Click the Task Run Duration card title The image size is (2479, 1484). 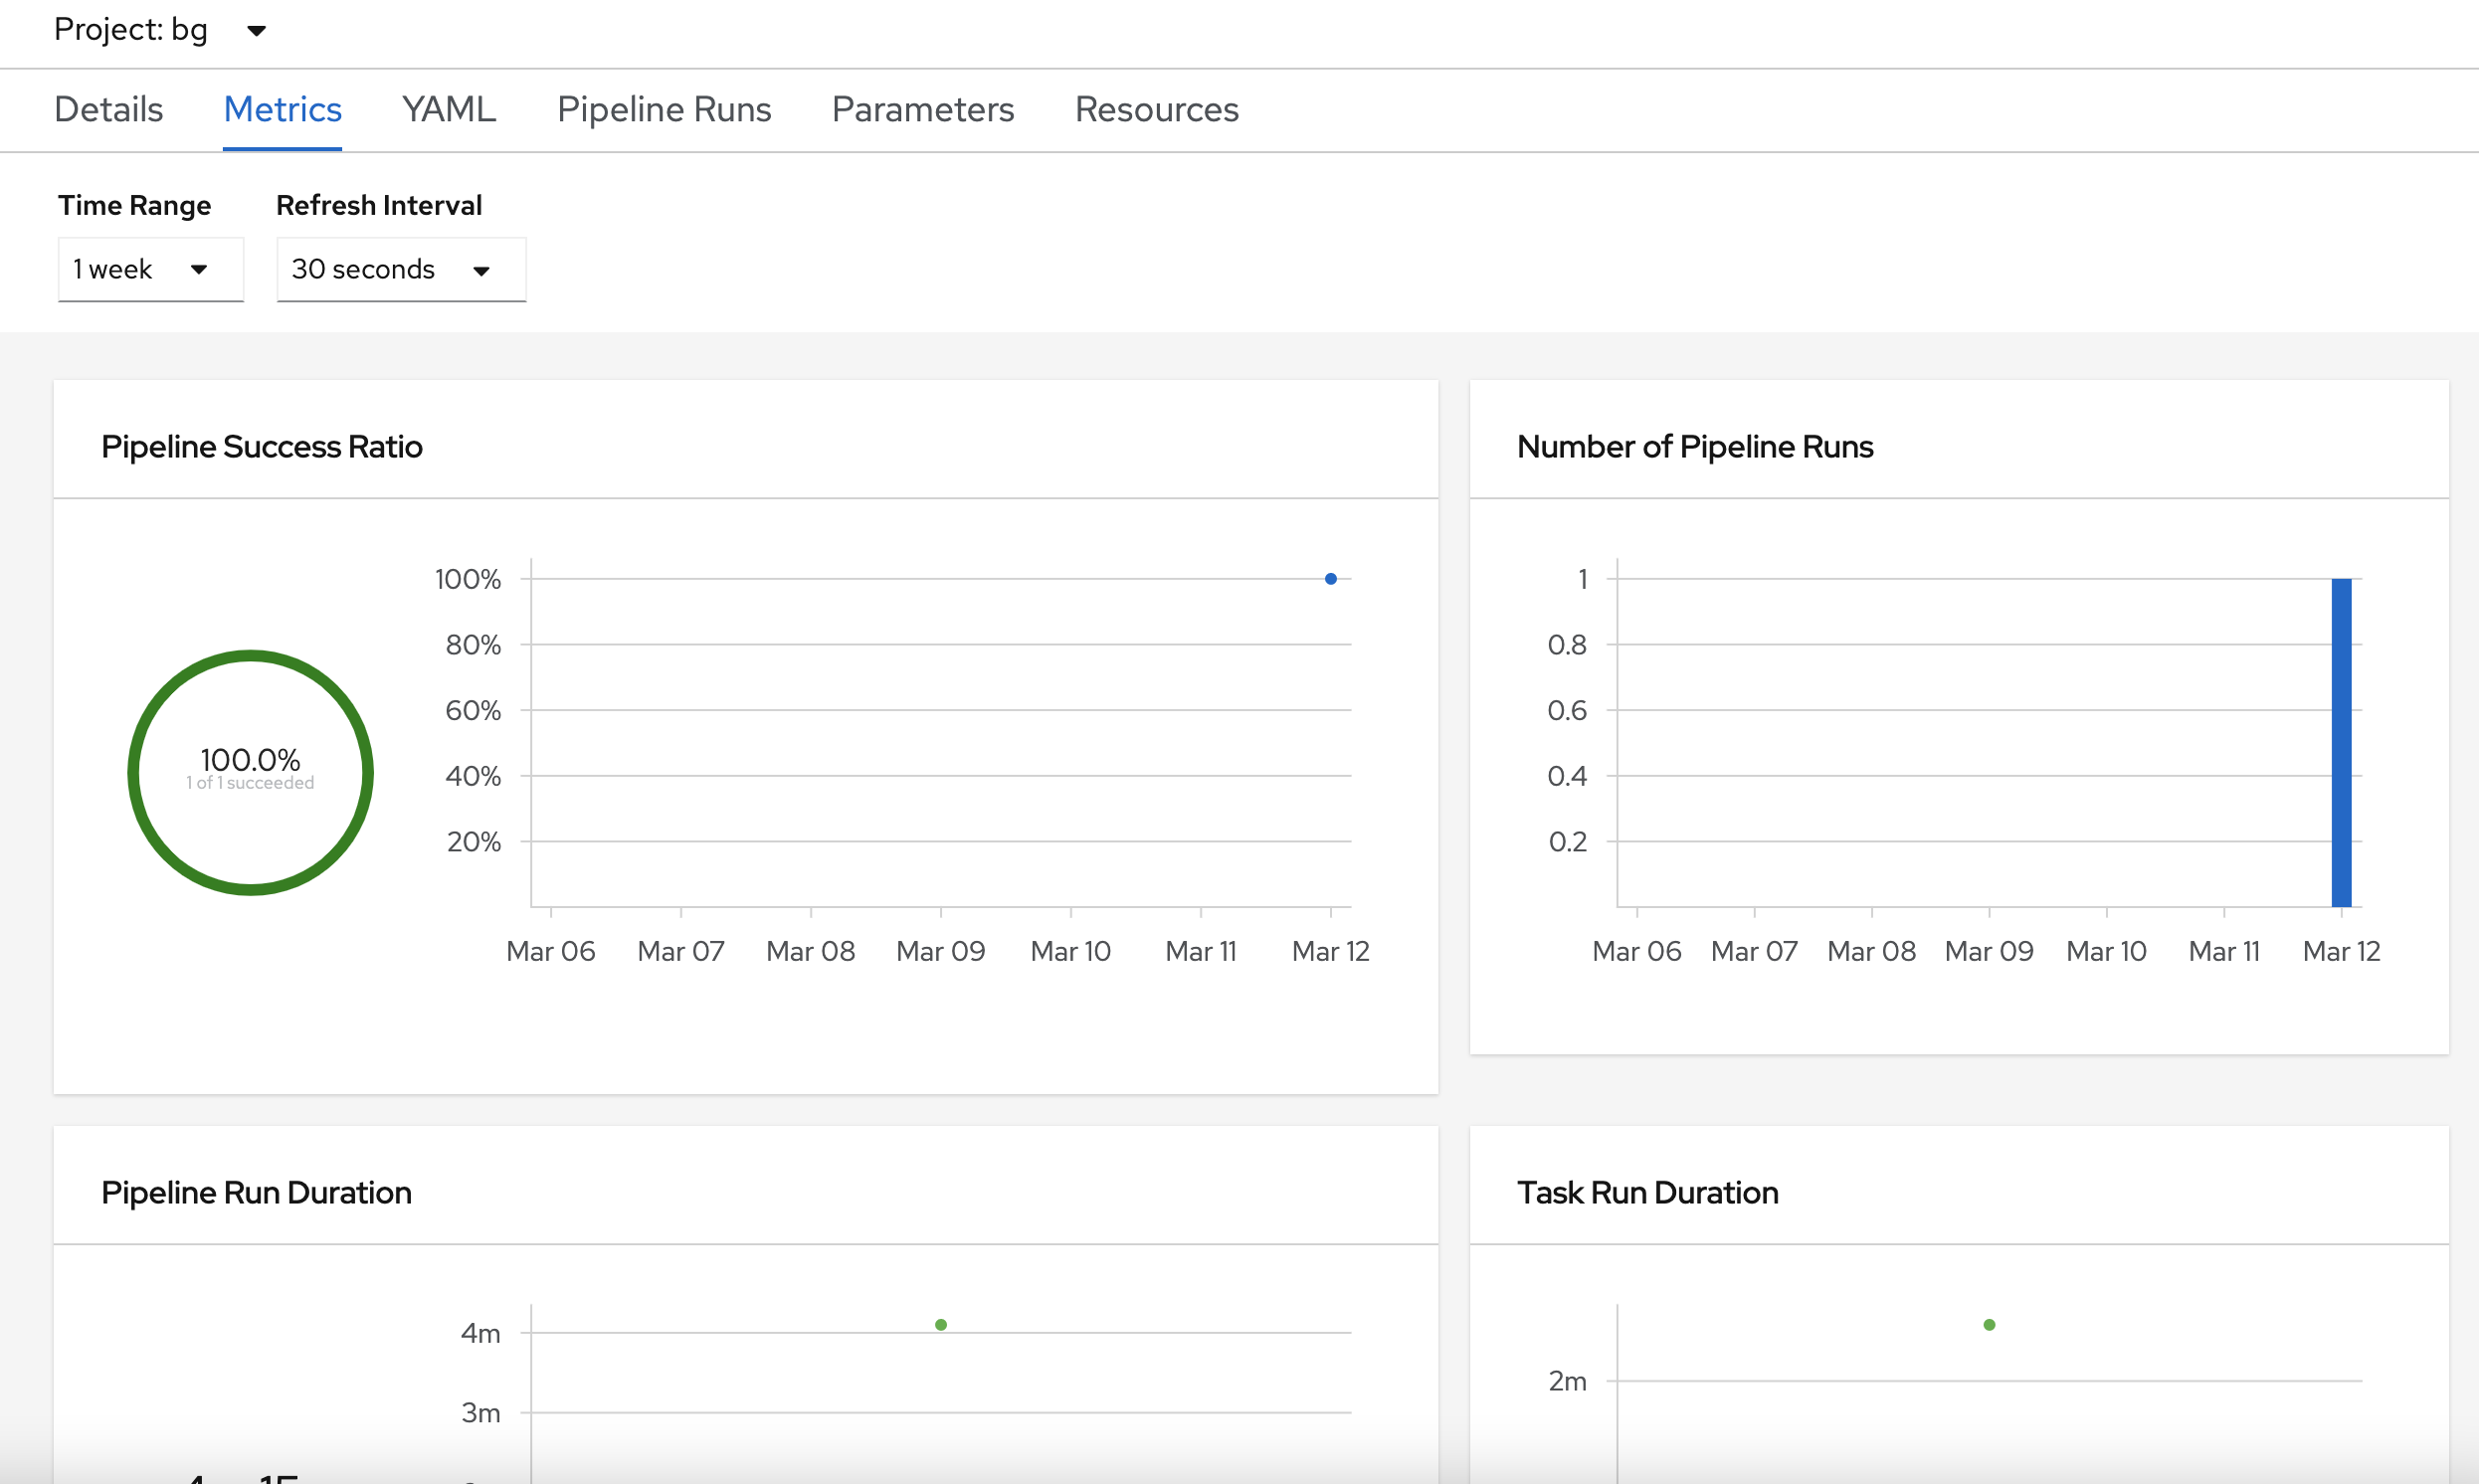pyautogui.click(x=1647, y=1193)
